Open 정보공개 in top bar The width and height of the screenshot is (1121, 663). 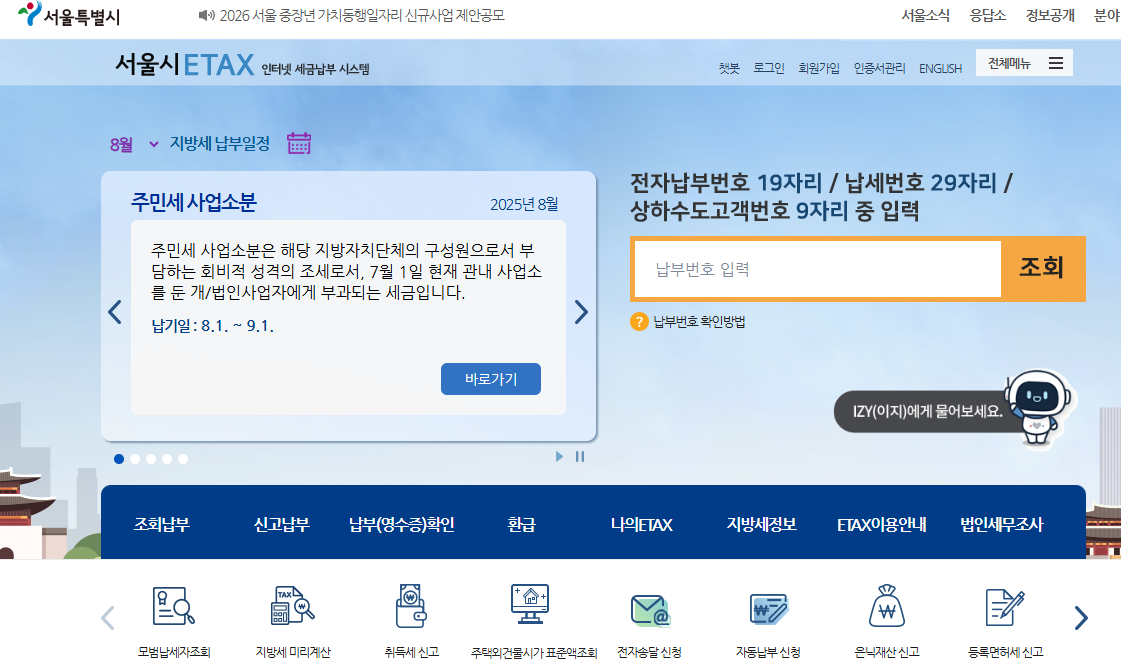1050,15
